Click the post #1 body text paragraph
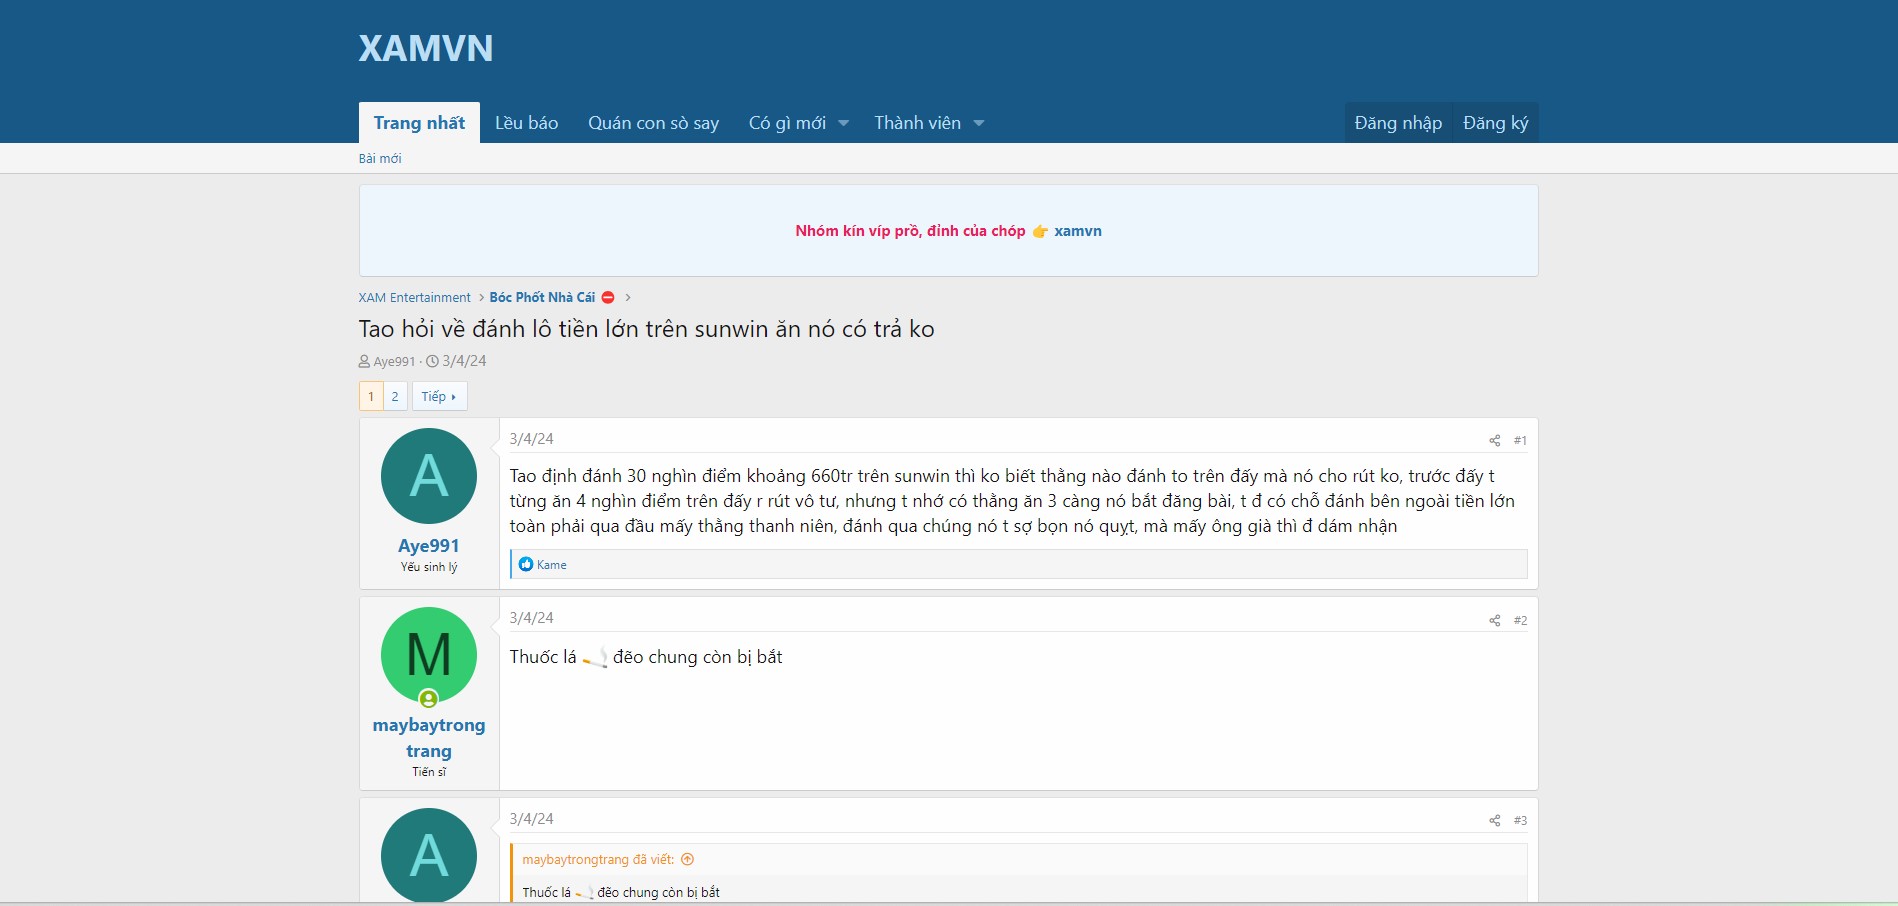Screen dimensions: 1898x906 click(x=1012, y=501)
